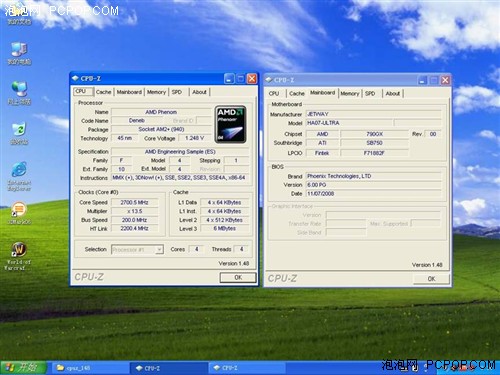Screen dimensions: 500x375
Task: Minimize the left CPU-Z window
Action: click(x=229, y=79)
